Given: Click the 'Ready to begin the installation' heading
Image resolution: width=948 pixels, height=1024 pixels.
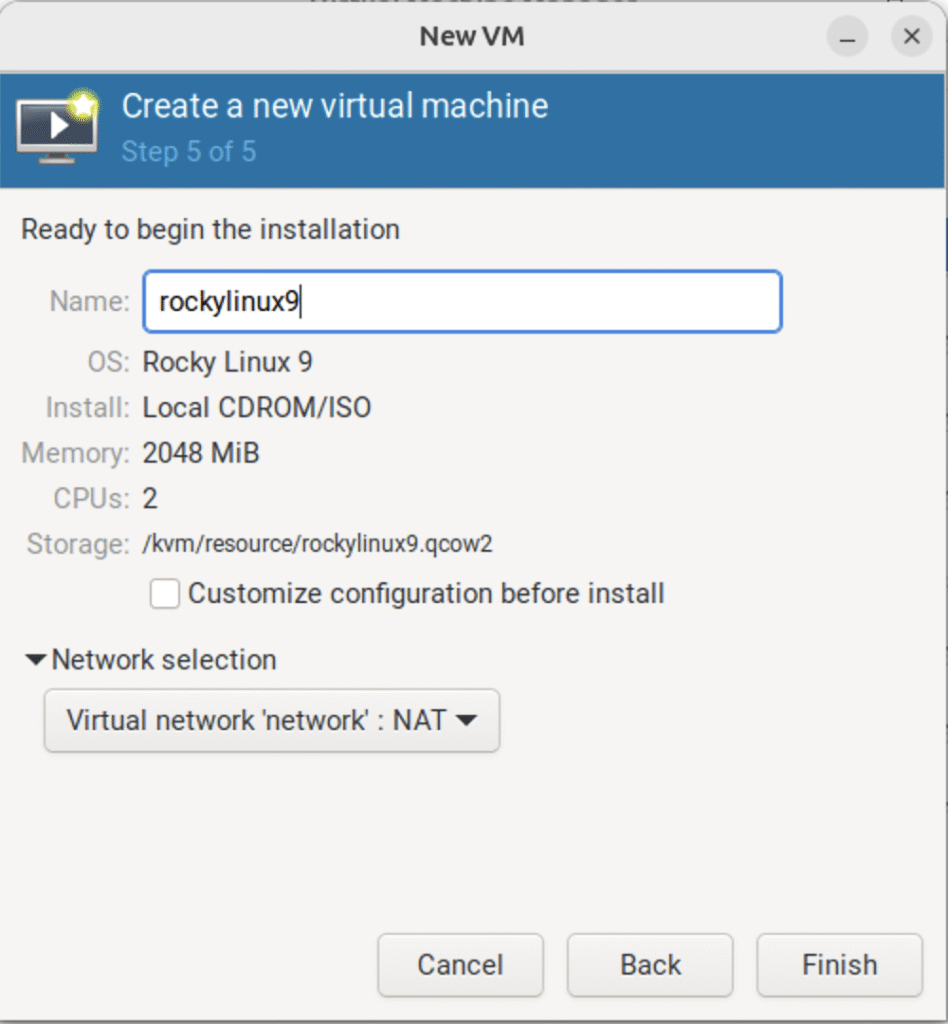Looking at the screenshot, I should 210,230.
